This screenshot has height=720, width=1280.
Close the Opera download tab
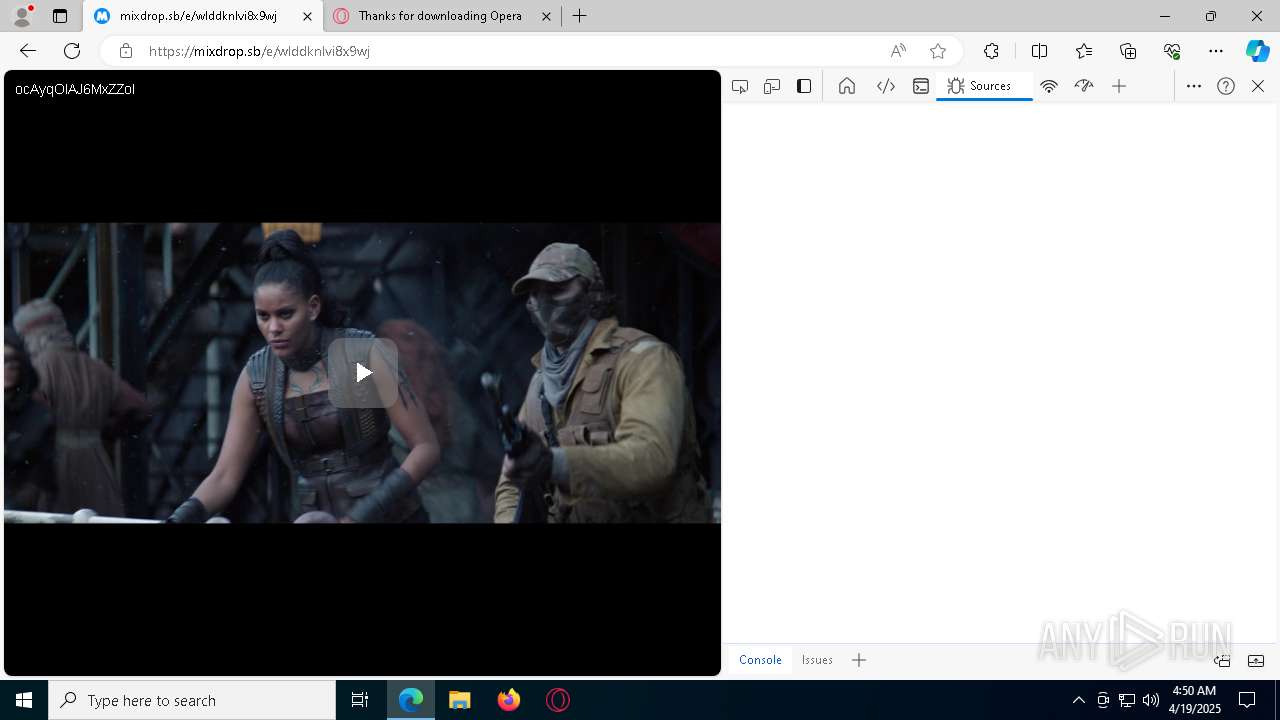[546, 16]
